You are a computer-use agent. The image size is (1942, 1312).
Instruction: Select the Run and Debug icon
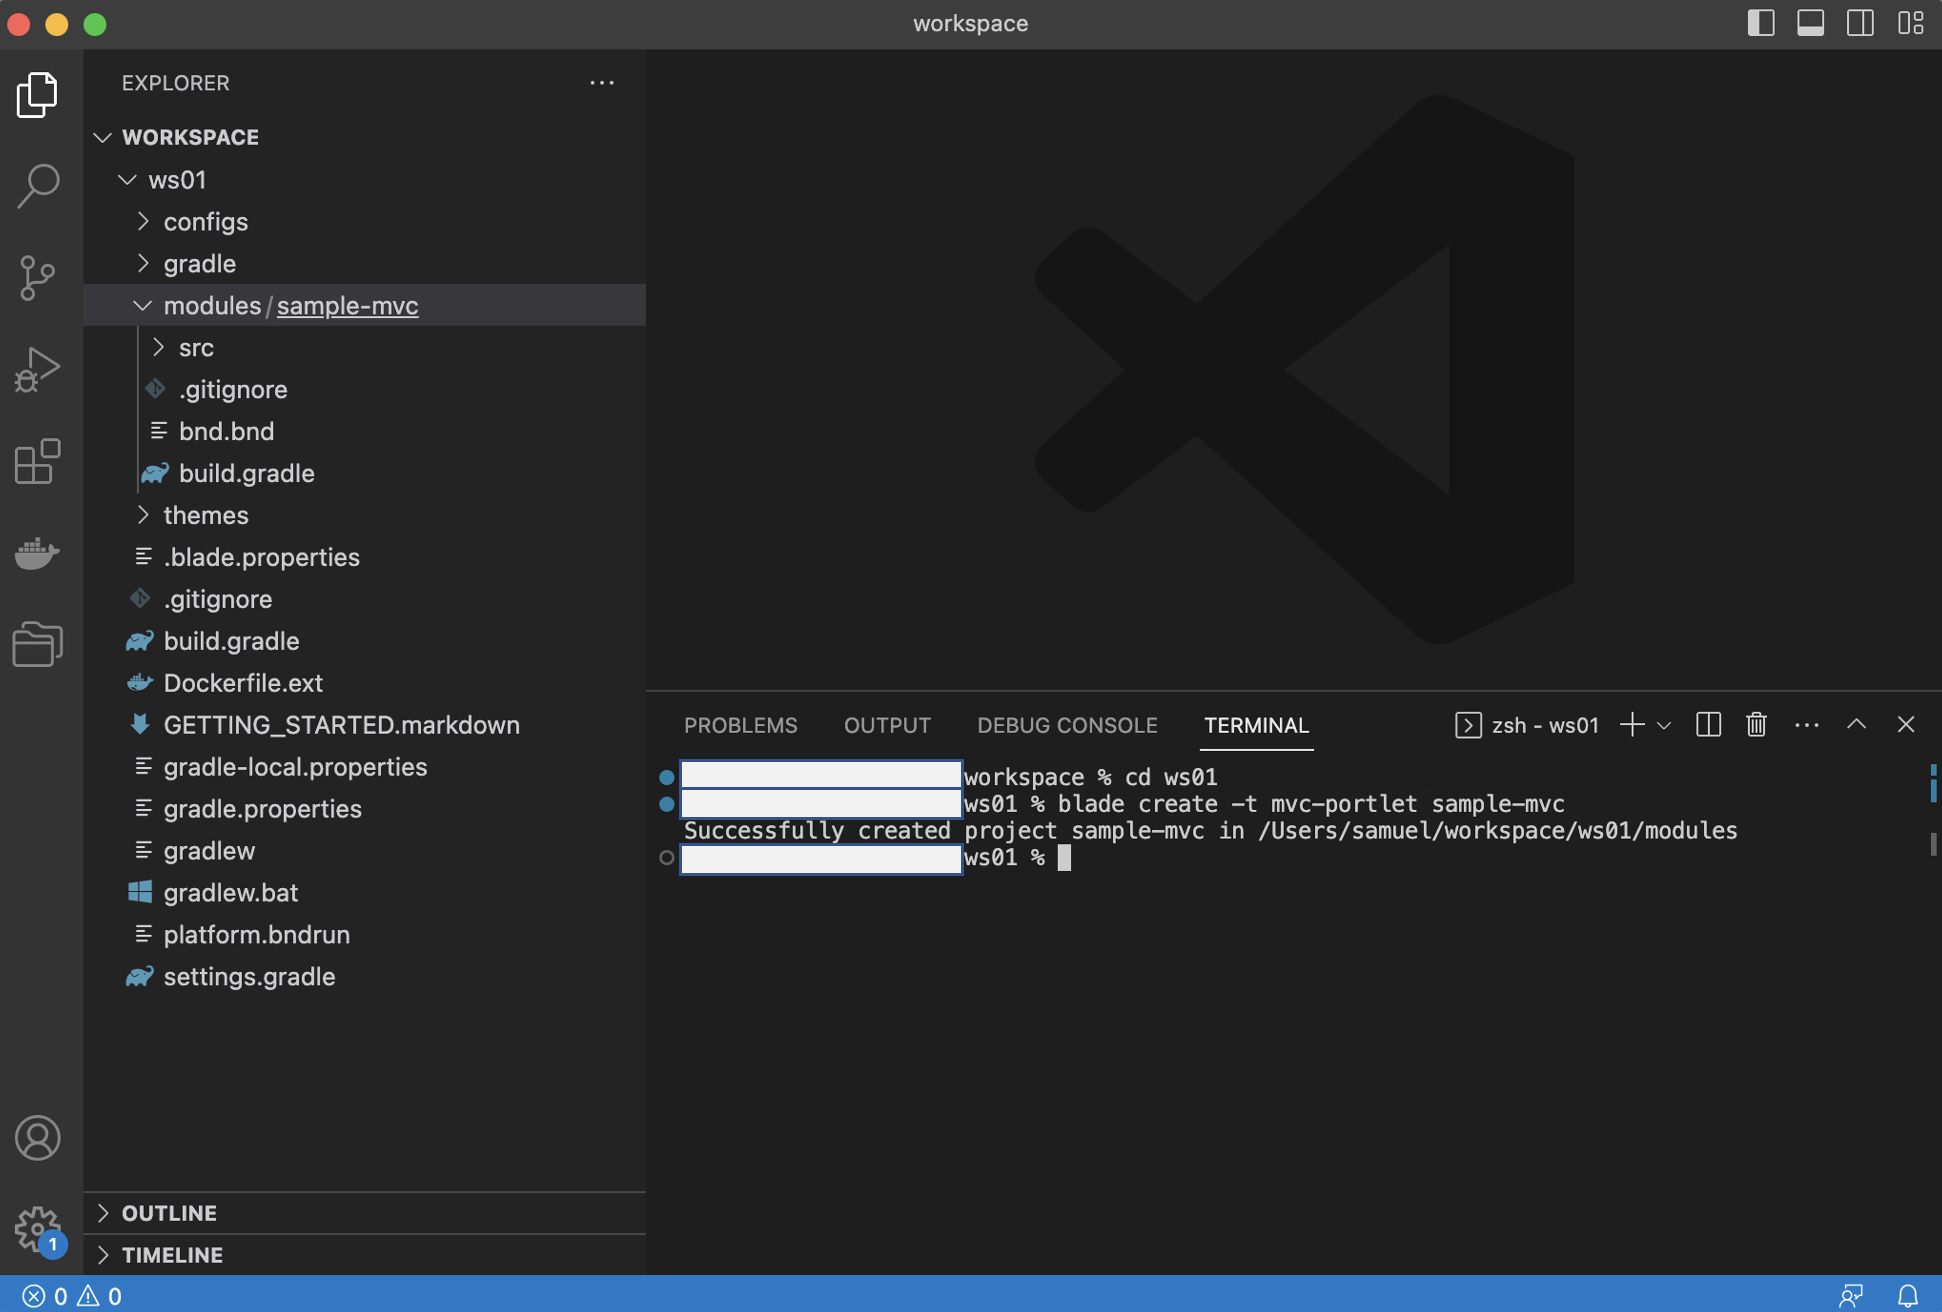37,369
